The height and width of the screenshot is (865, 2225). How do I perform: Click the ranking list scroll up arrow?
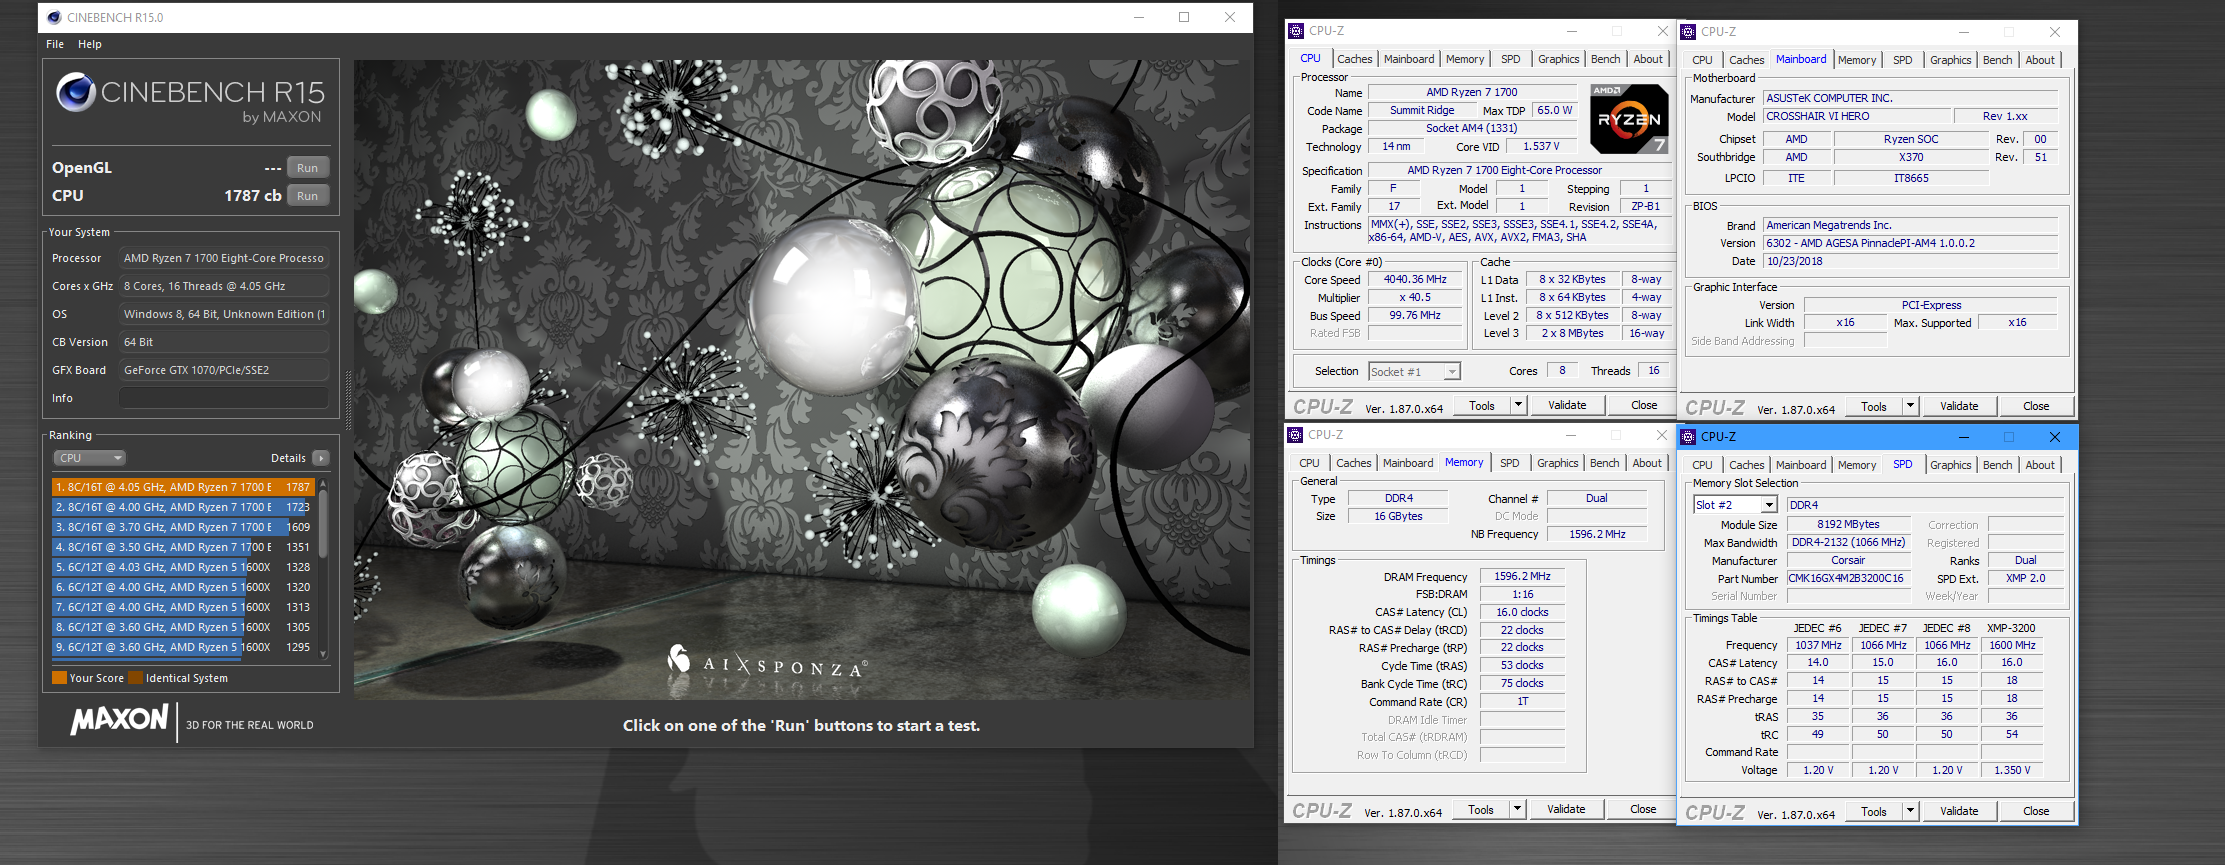click(x=323, y=484)
